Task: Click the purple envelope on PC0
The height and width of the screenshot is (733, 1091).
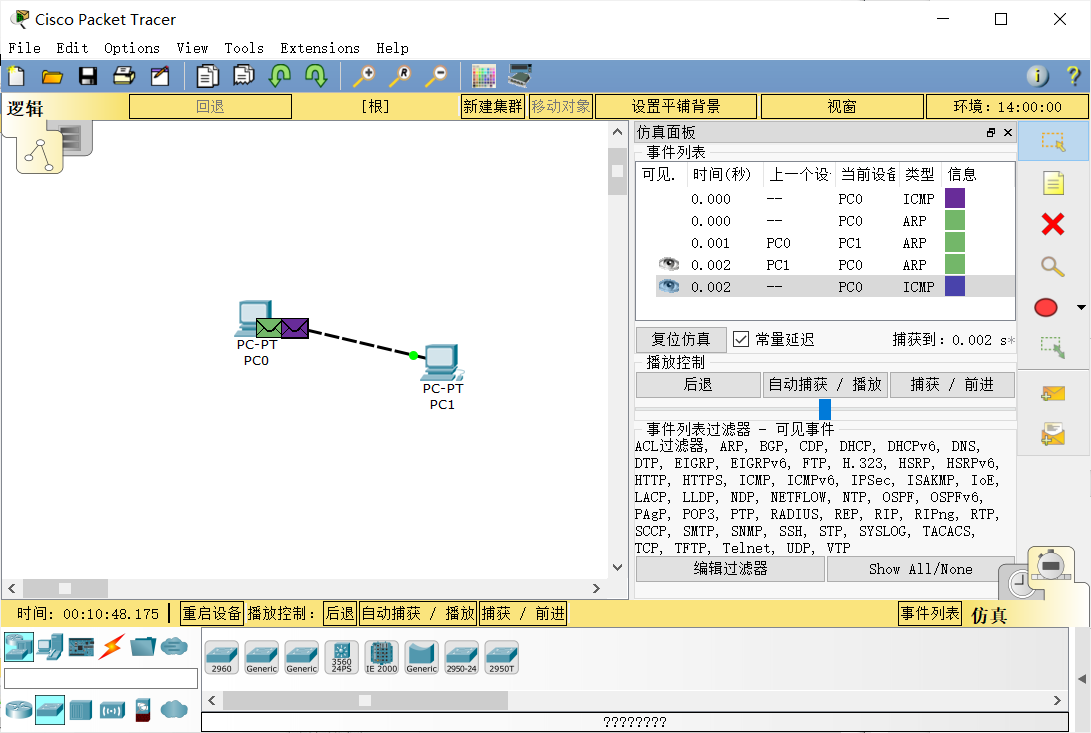Action: [295, 328]
